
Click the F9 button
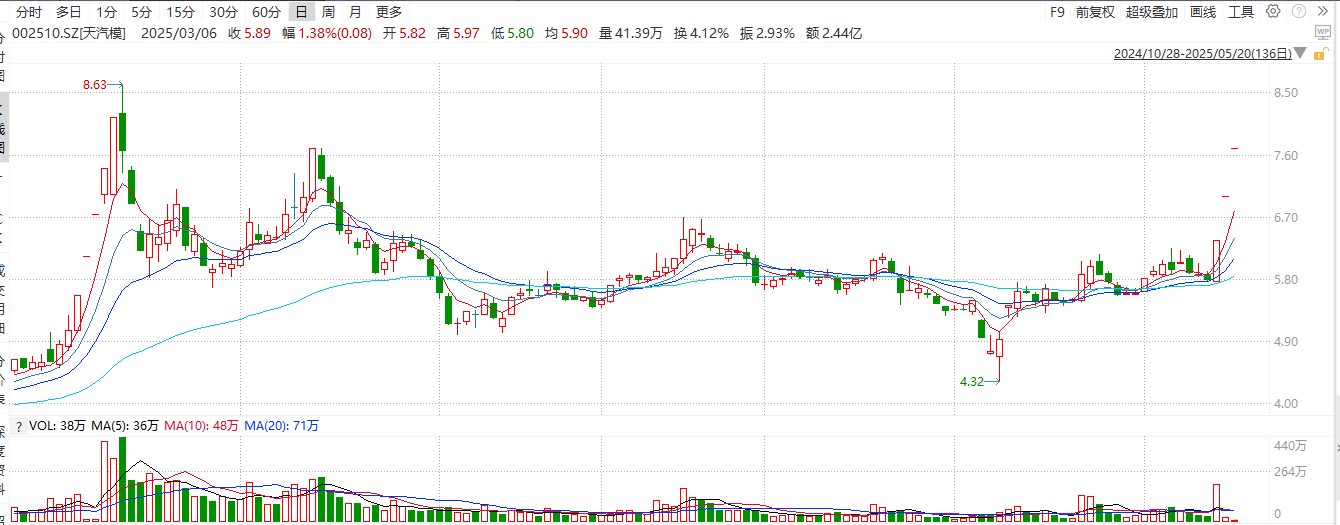pos(1057,12)
